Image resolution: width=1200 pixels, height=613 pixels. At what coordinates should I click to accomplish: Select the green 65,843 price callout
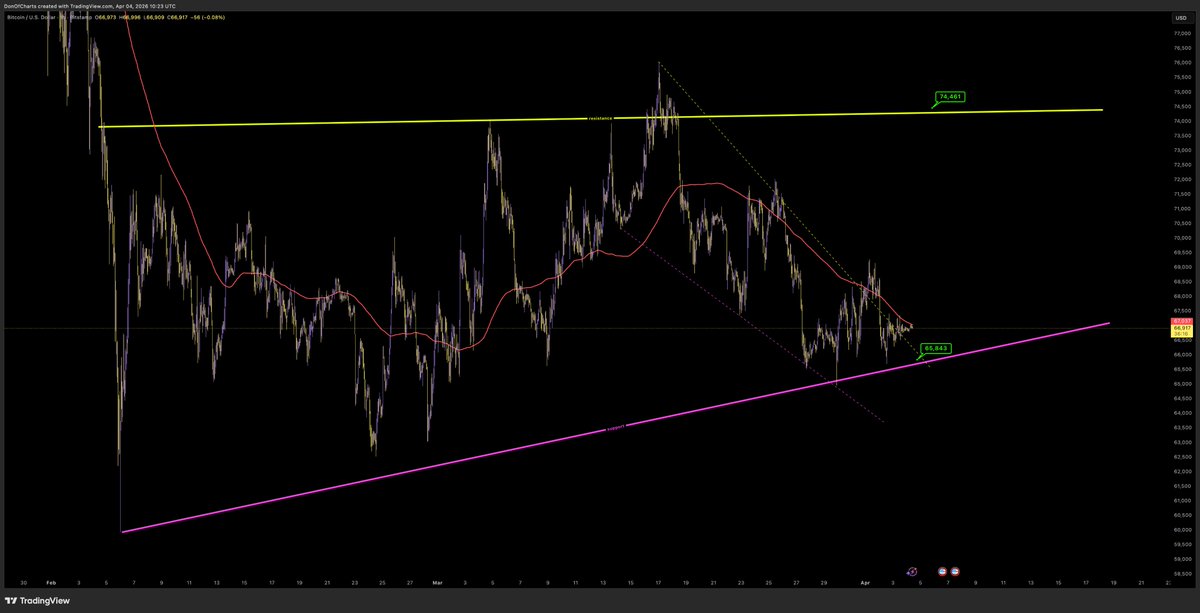click(934, 349)
